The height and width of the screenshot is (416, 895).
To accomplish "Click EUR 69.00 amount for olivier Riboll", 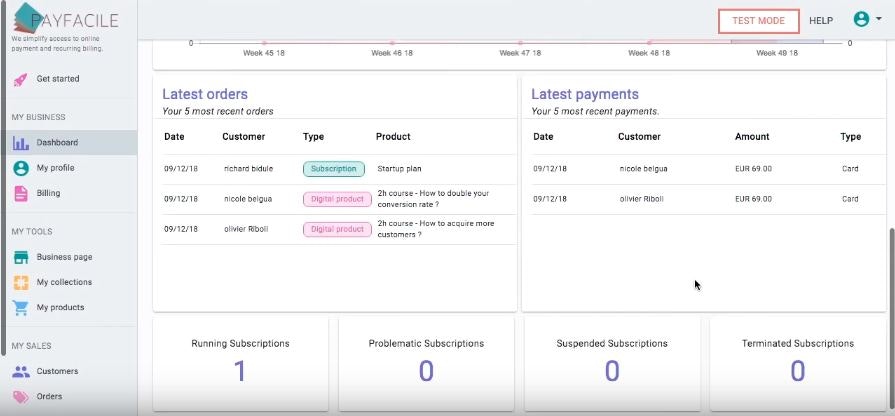I will (753, 199).
